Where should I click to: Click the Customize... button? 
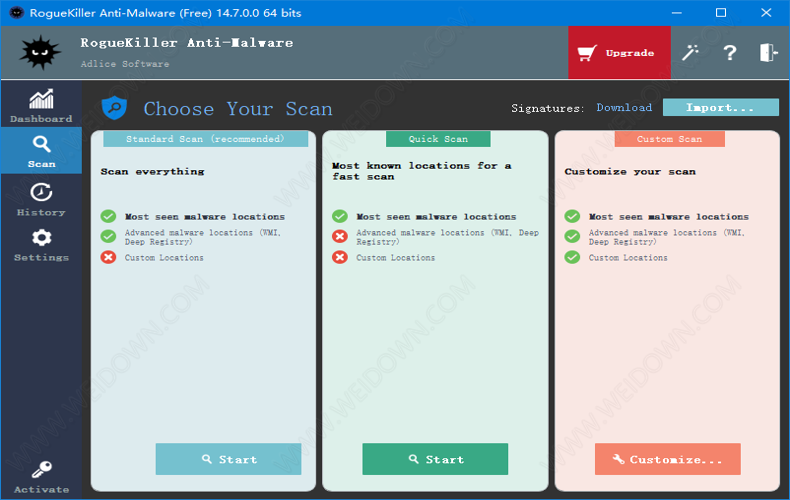point(668,459)
